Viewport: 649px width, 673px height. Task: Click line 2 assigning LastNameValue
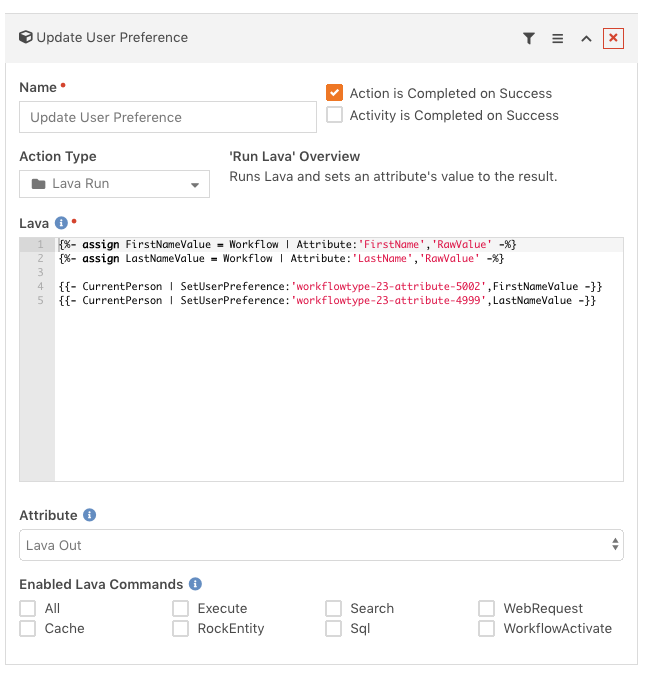(x=284, y=261)
